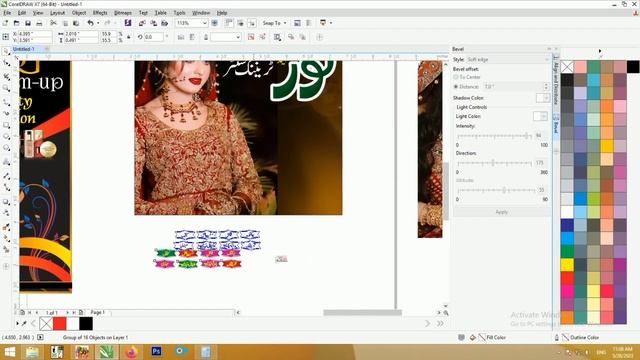Select the Crop tool in the toolbox
Image resolution: width=640 pixels, height=360 pixels.
(6, 76)
